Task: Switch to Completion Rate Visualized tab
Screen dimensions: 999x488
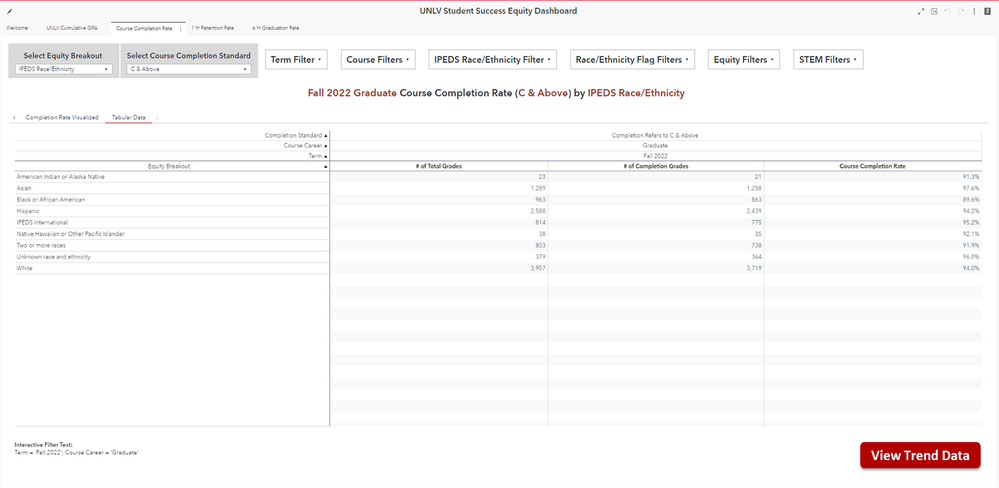Action: pos(62,118)
